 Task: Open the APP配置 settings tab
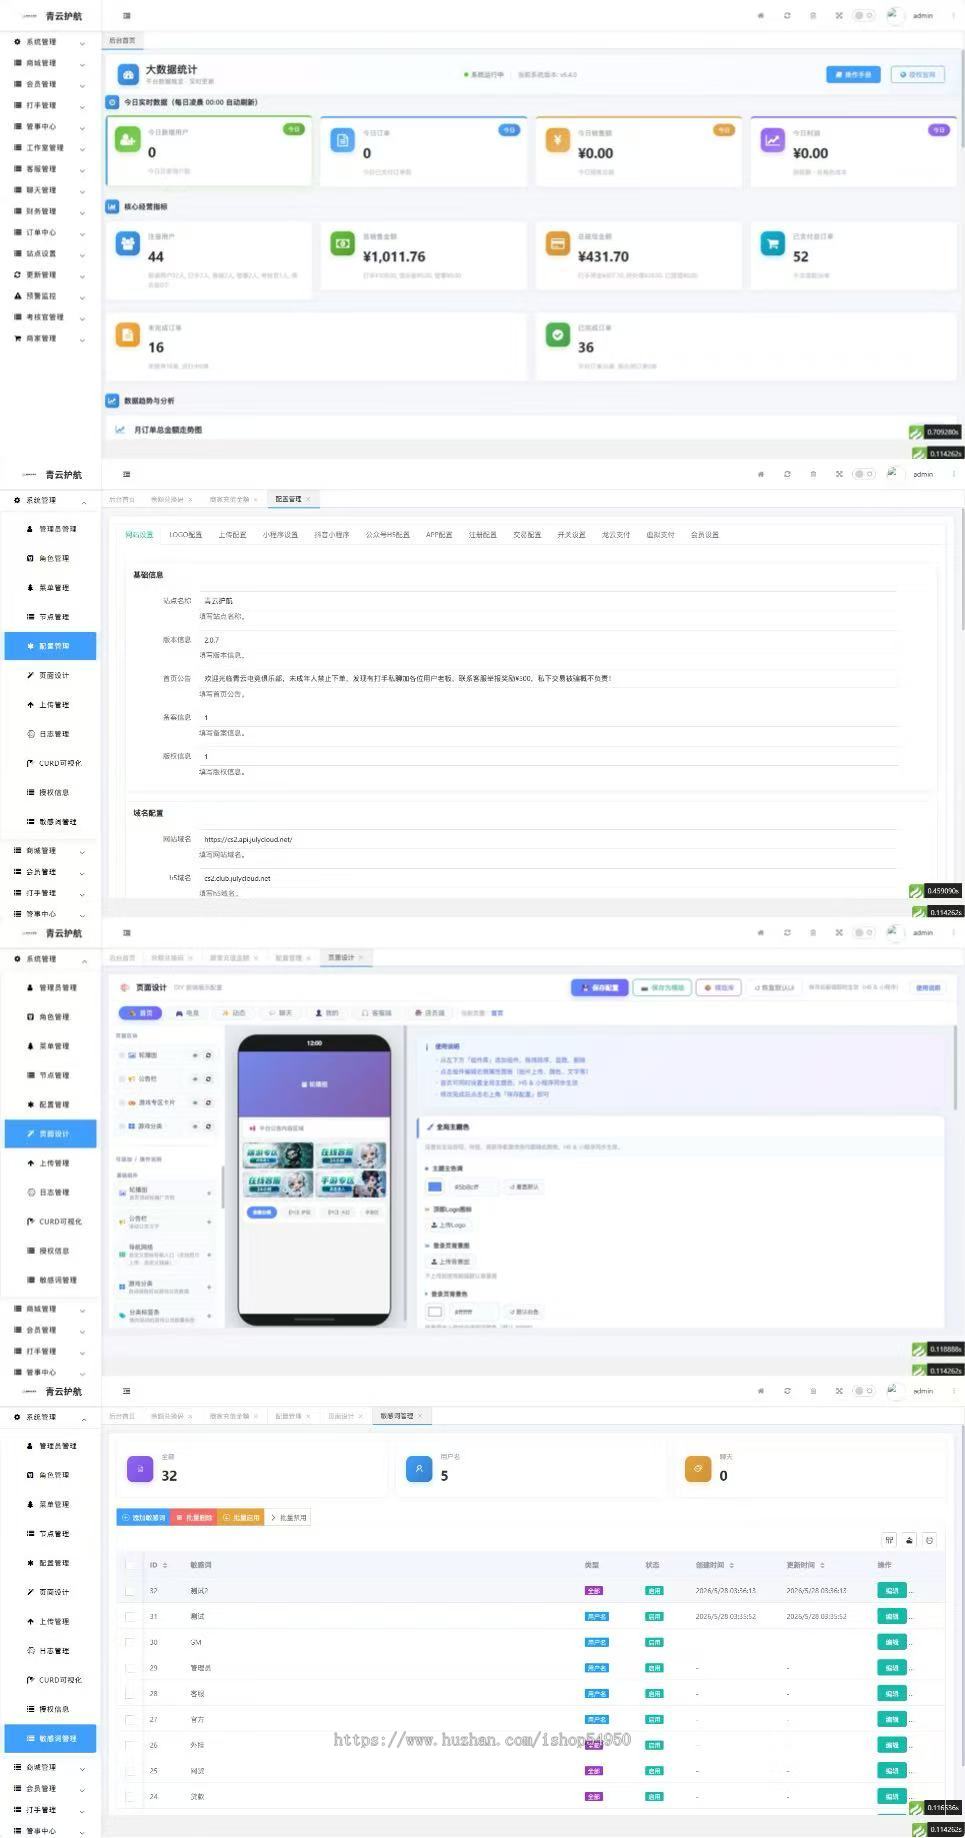(x=439, y=535)
